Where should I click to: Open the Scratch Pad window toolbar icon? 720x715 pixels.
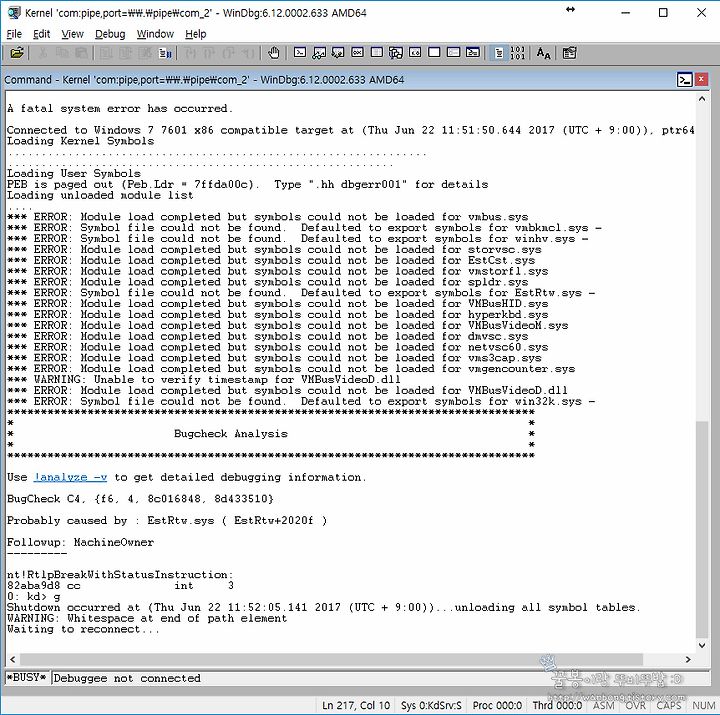point(434,53)
